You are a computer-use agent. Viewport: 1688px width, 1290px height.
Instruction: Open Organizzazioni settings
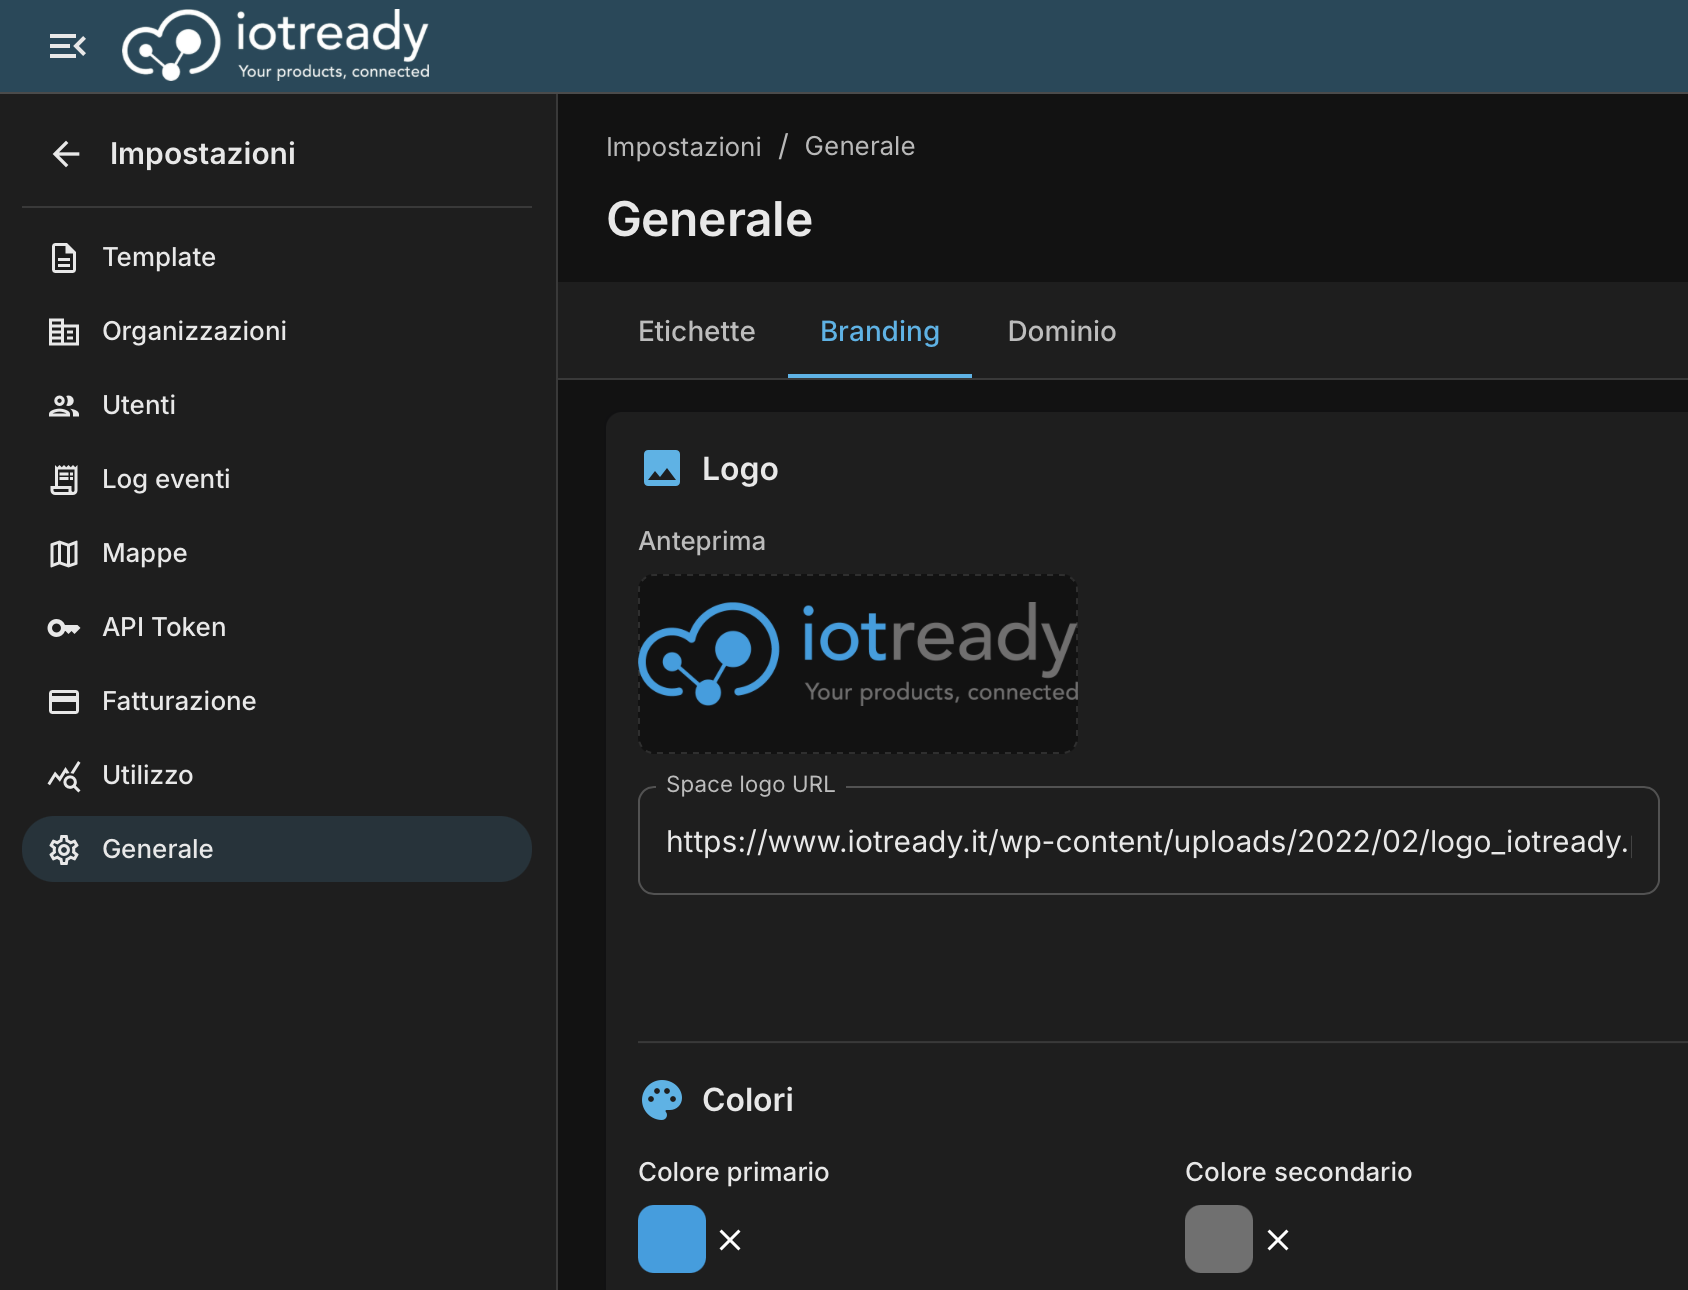[277, 332]
